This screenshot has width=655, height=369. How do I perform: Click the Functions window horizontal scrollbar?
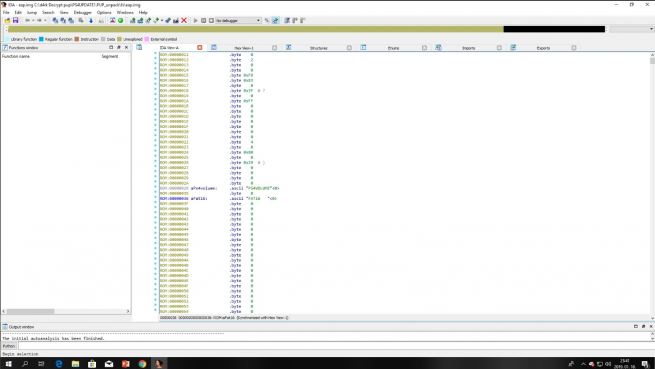66,311
